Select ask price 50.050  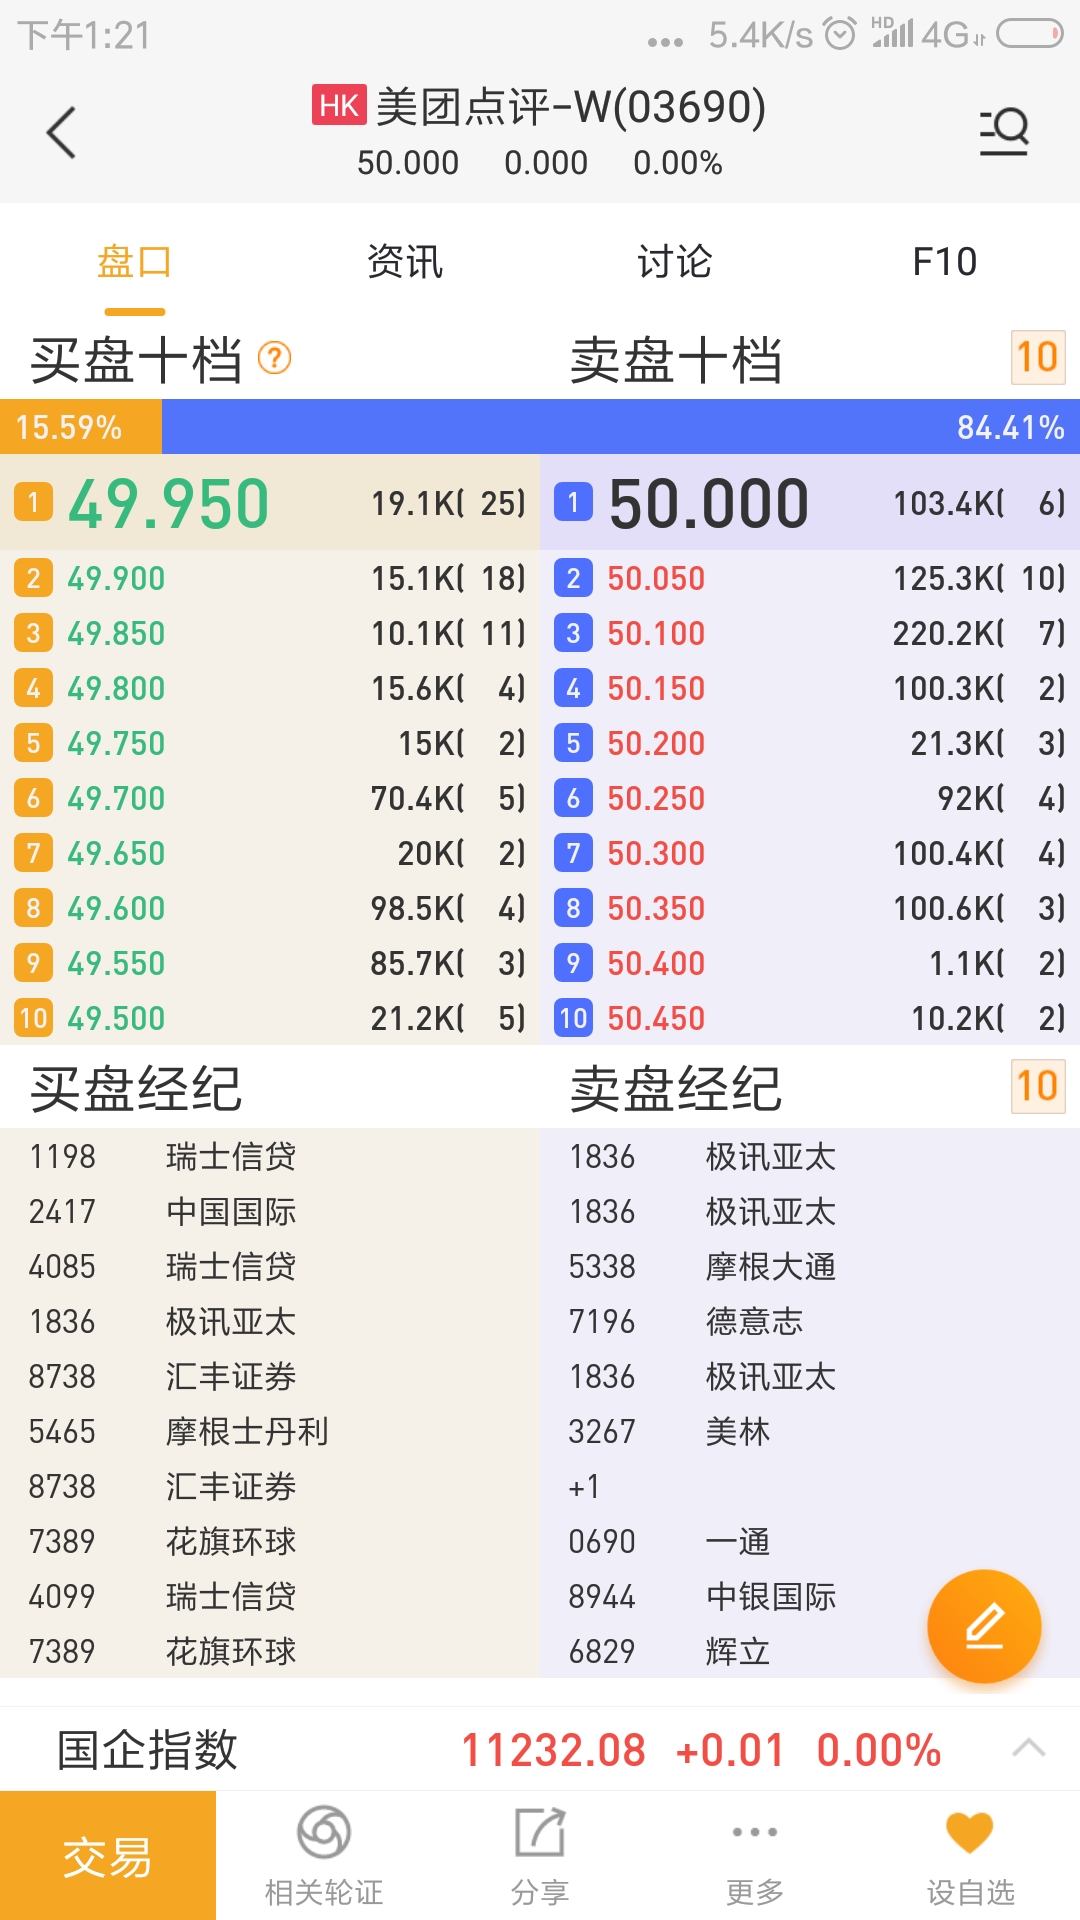coord(656,578)
